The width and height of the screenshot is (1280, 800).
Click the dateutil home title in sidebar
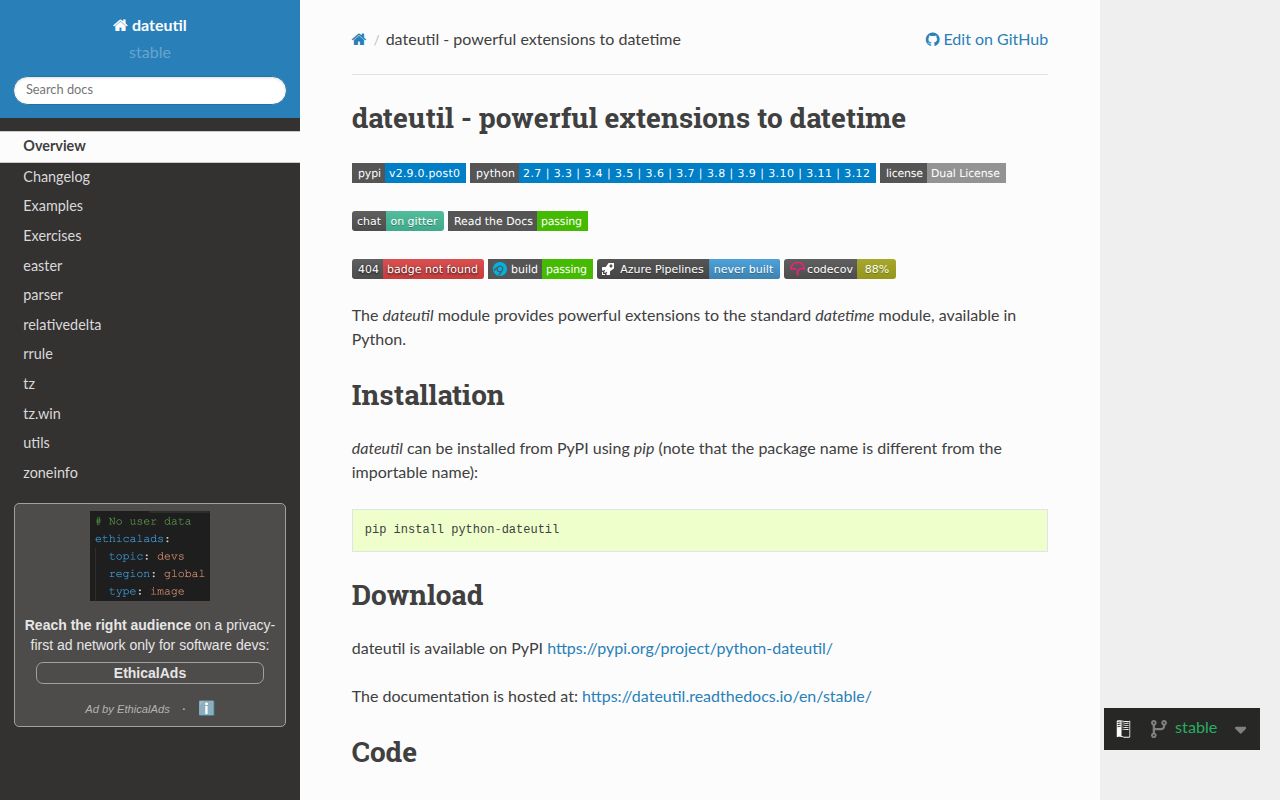(x=150, y=26)
